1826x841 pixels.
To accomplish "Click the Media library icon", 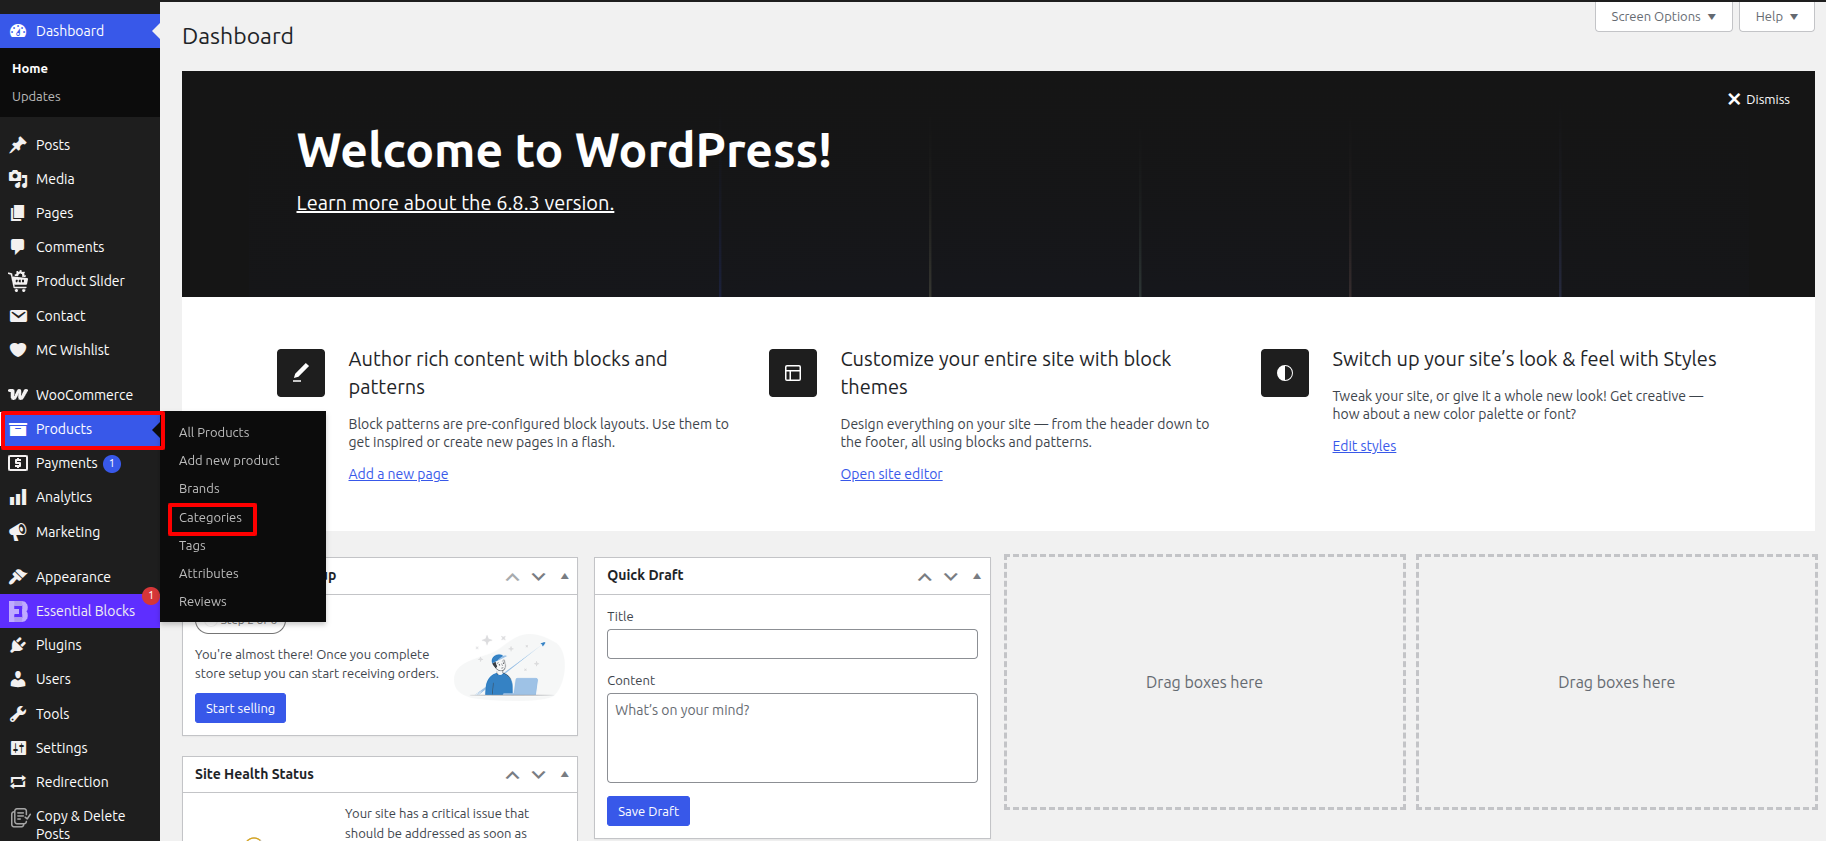I will (x=18, y=179).
